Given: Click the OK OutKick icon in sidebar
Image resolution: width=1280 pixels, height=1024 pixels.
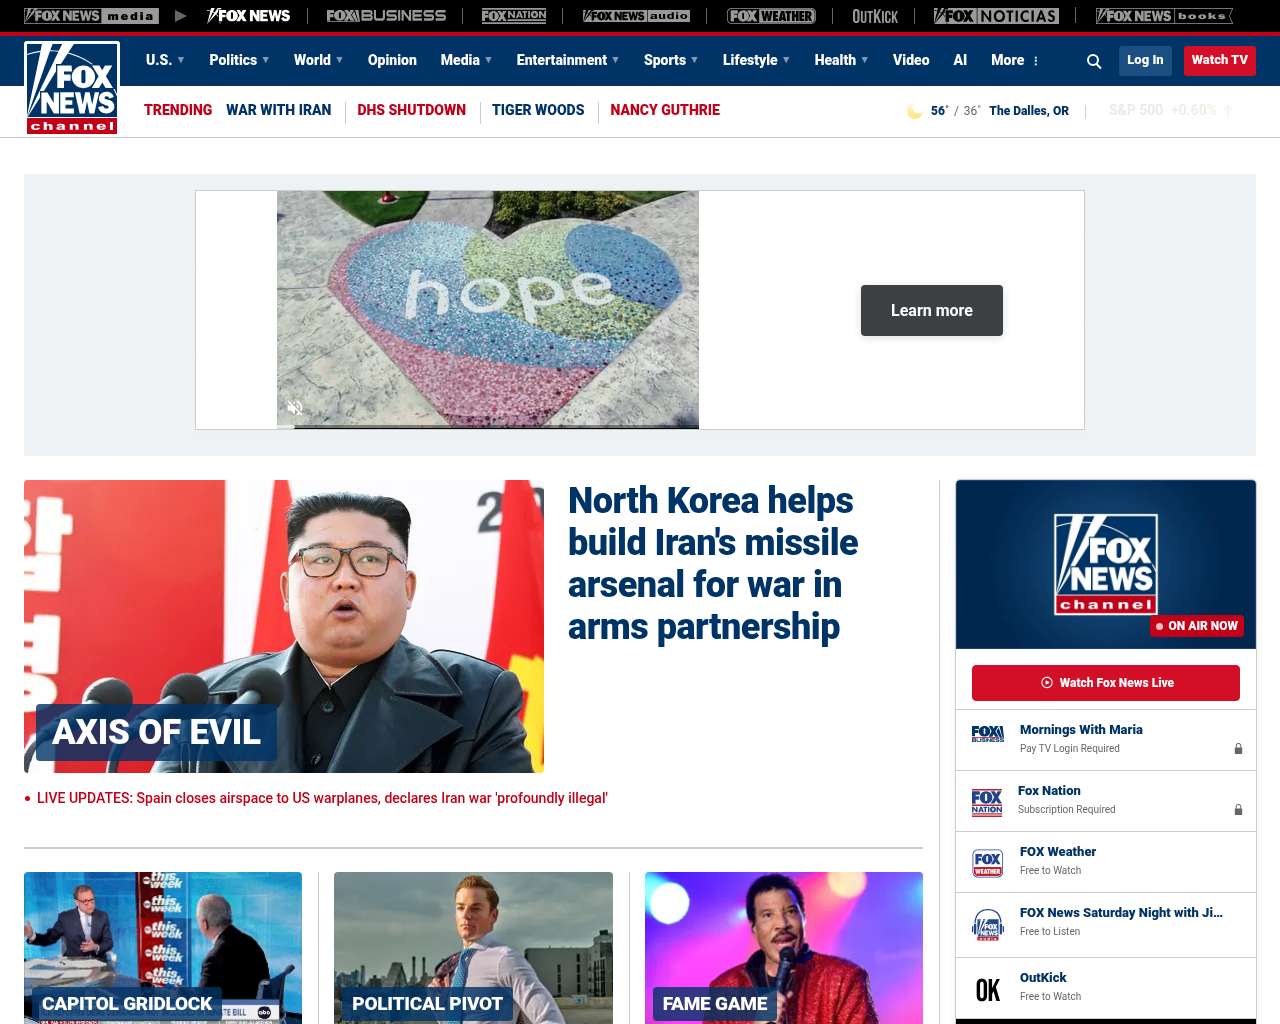Looking at the screenshot, I should pos(988,990).
